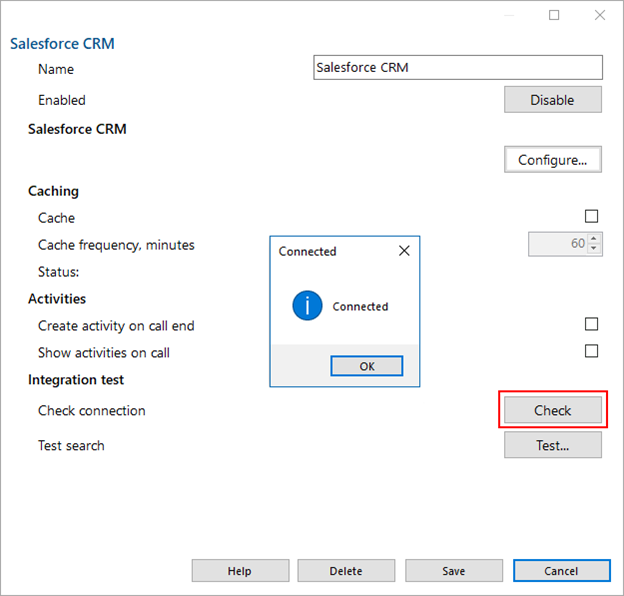Cancel the settings dialog
The width and height of the screenshot is (624, 596).
(x=562, y=571)
